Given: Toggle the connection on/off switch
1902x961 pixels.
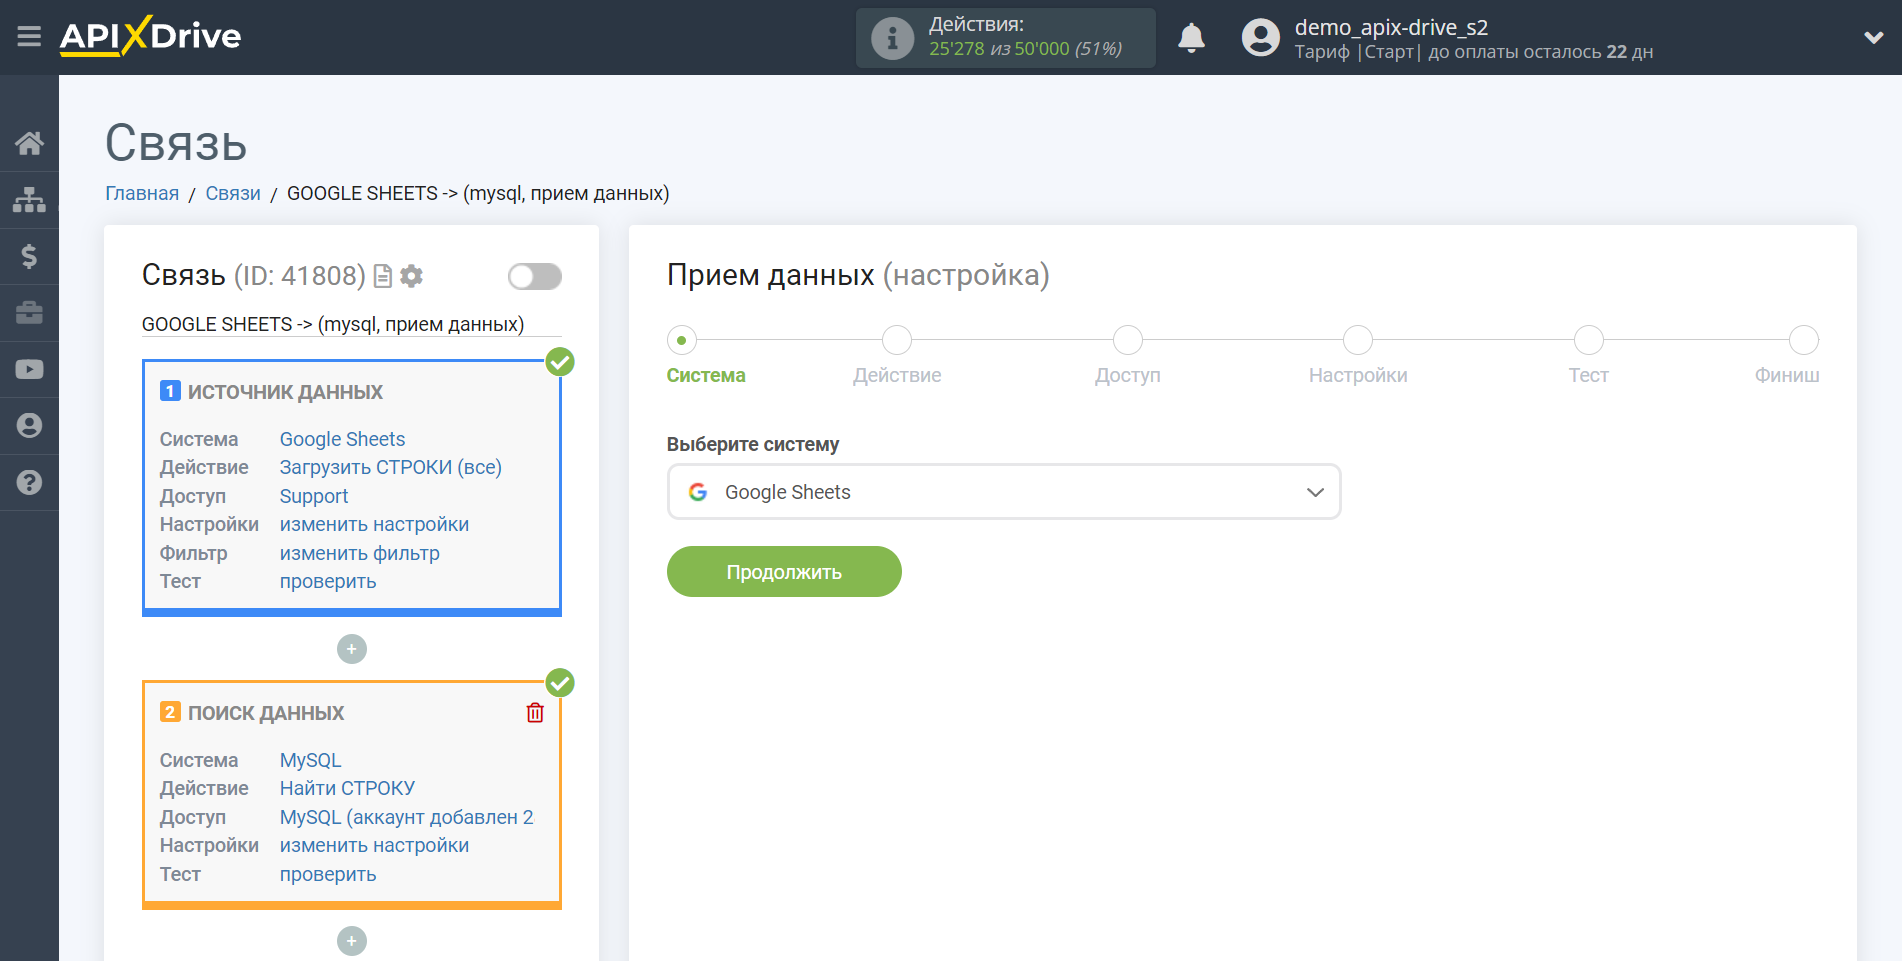Looking at the screenshot, I should click(534, 276).
